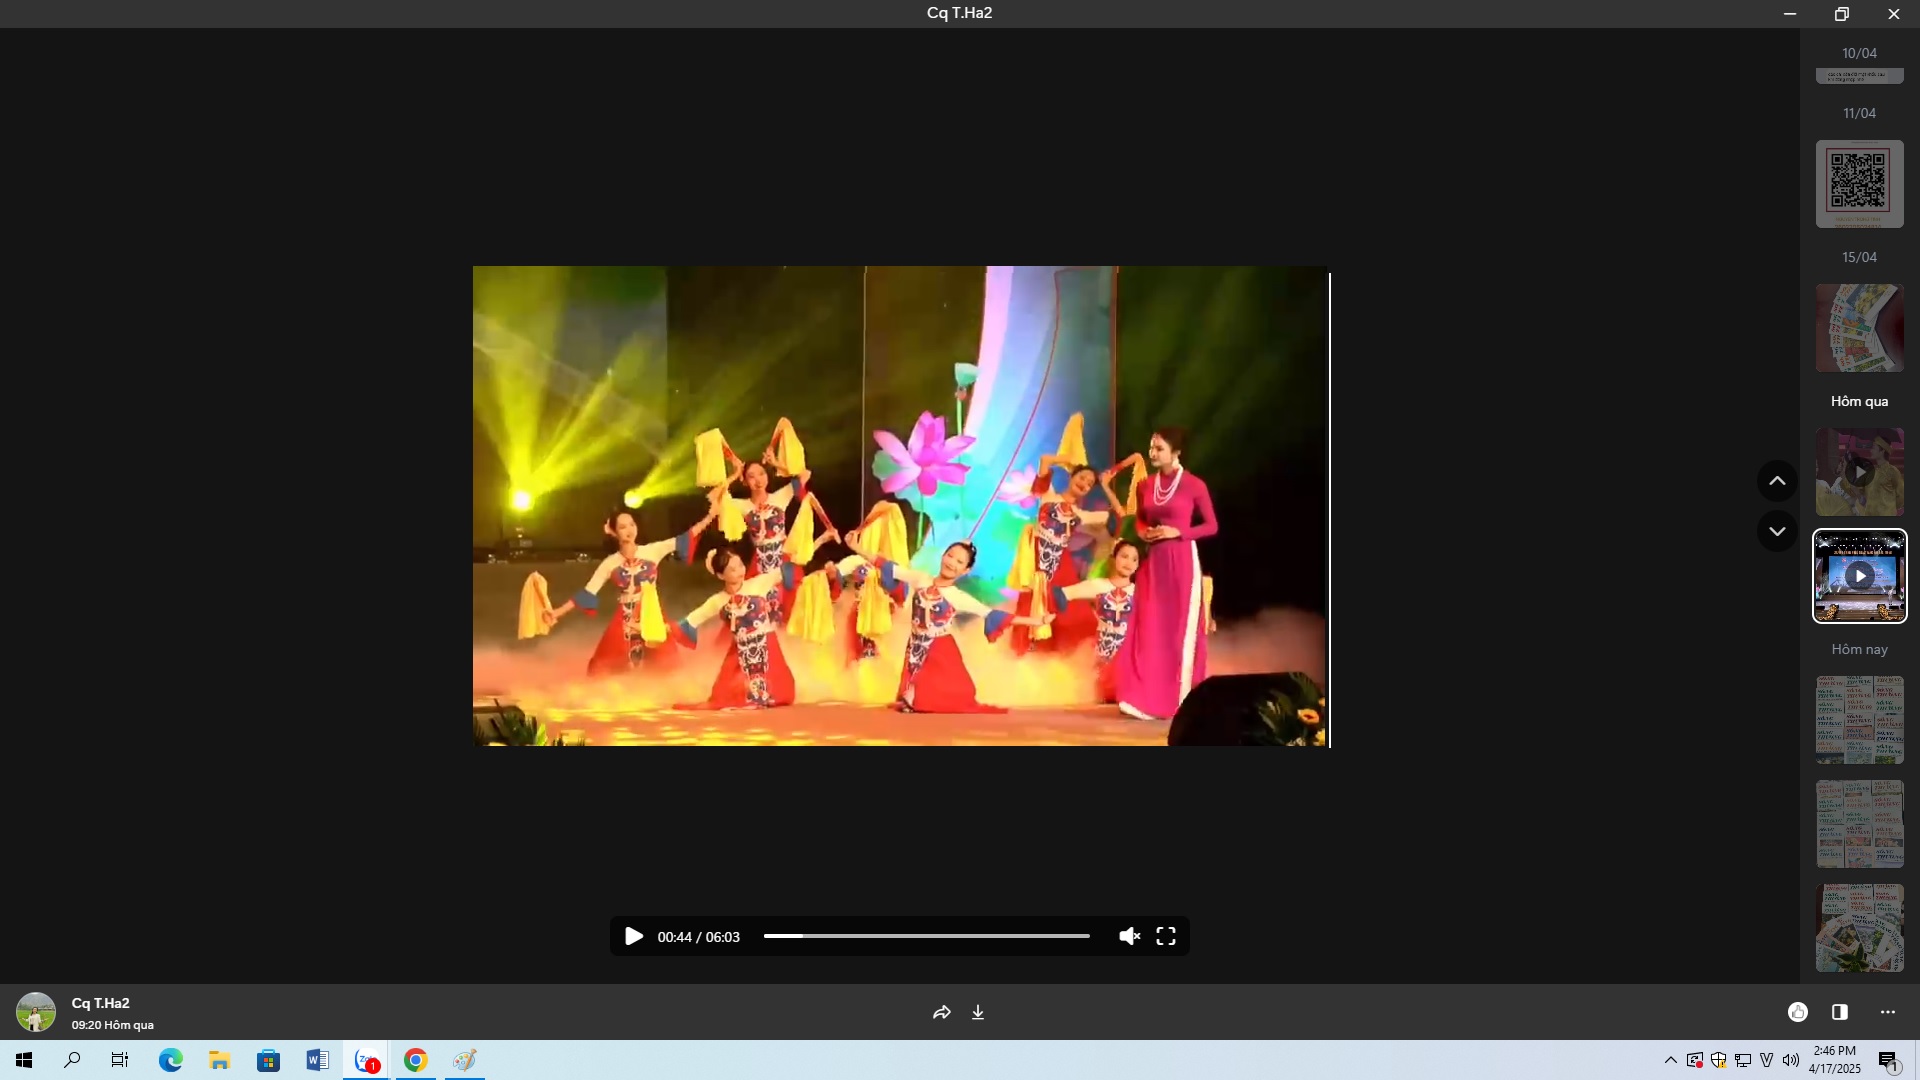Open first image under Hôm nay

(x=1859, y=720)
